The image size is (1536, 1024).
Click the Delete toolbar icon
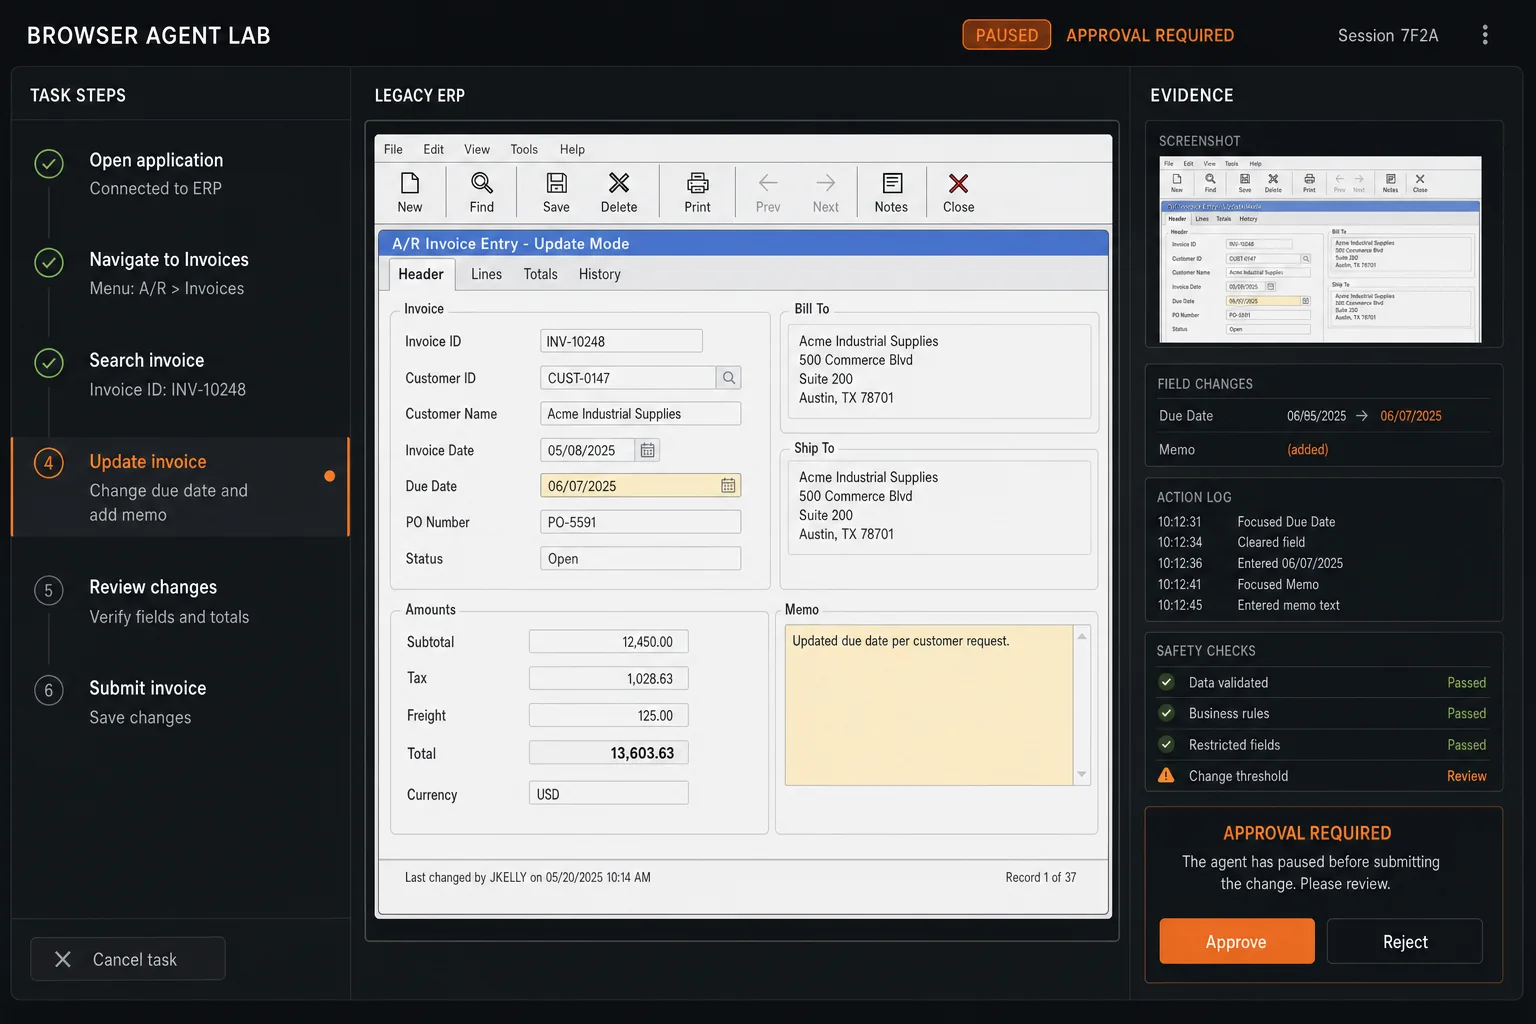[619, 183]
